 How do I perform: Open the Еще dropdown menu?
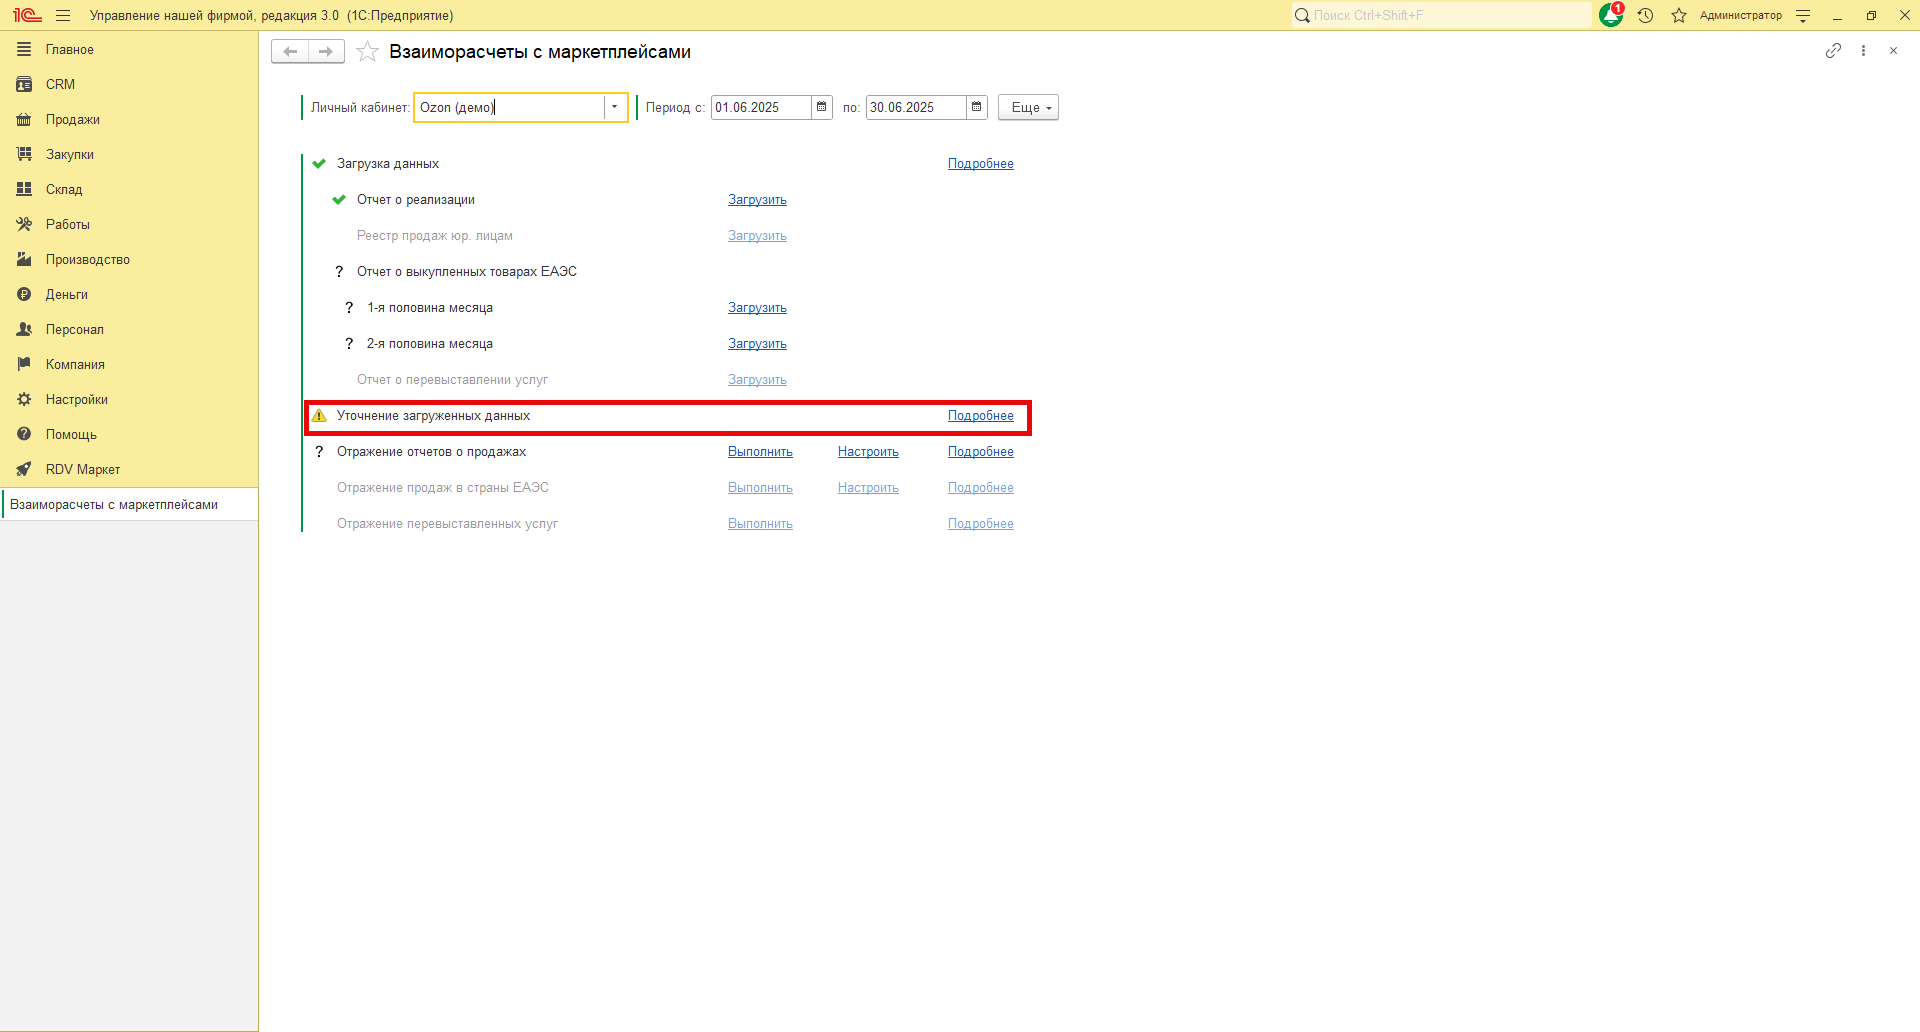tap(1028, 107)
